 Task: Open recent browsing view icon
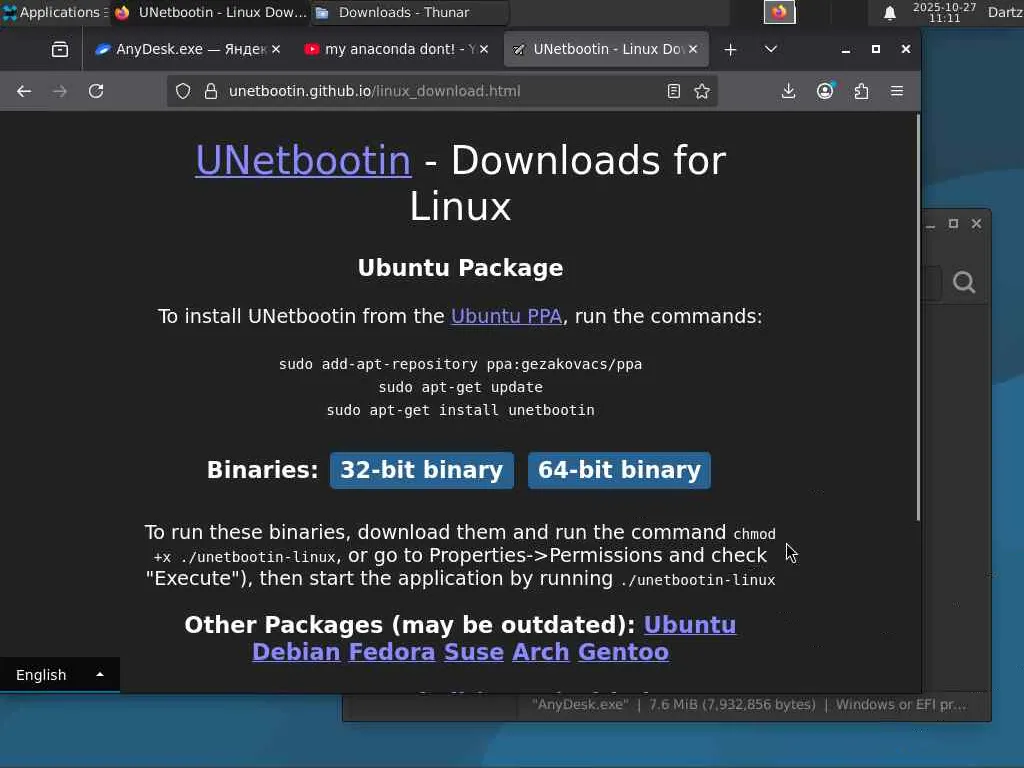pyautogui.click(x=60, y=50)
